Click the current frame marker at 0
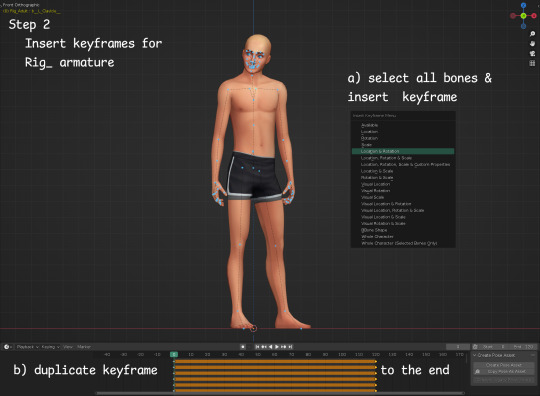 coord(174,354)
